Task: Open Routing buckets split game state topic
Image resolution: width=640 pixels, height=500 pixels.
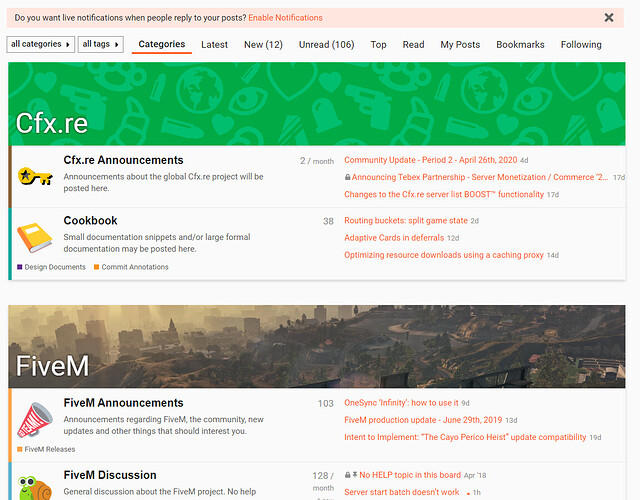Action: [406, 220]
